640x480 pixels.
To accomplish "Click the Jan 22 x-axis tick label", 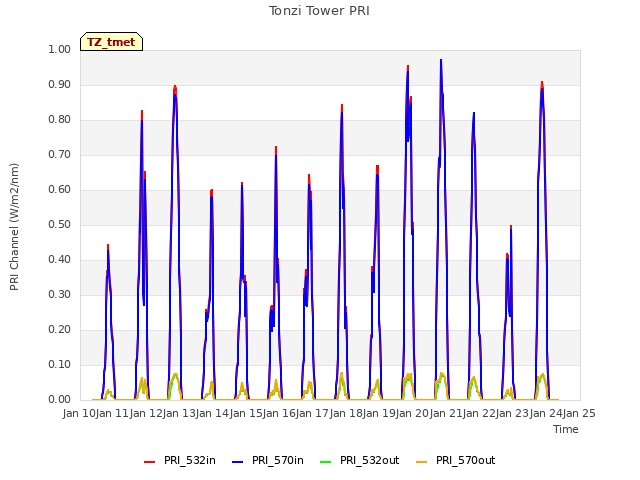I will point(479,413).
